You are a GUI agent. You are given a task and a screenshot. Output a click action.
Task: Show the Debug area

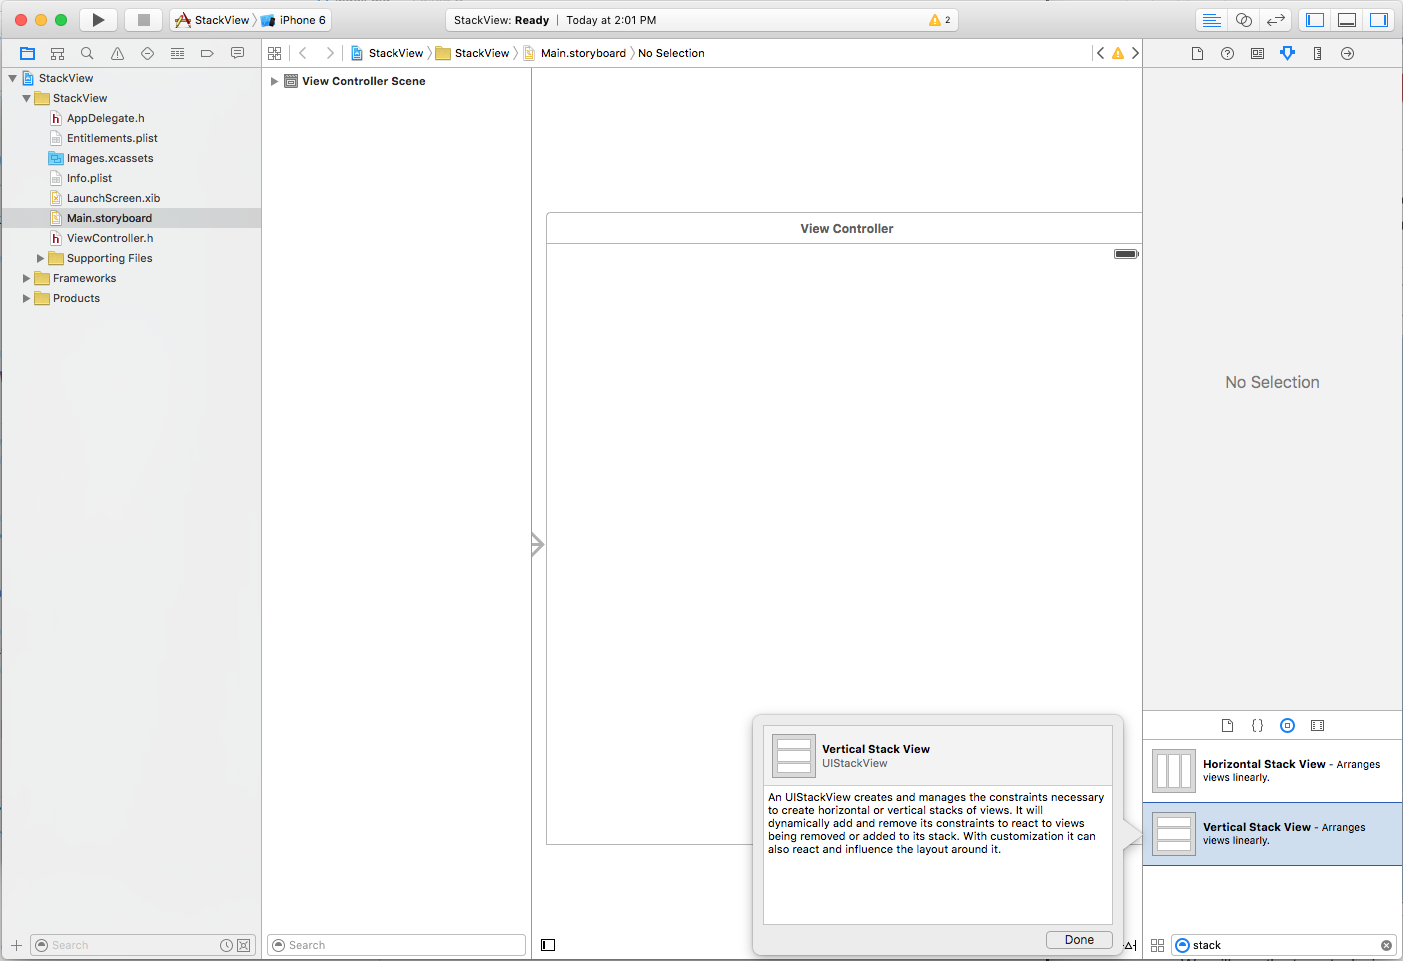coord(1347,19)
